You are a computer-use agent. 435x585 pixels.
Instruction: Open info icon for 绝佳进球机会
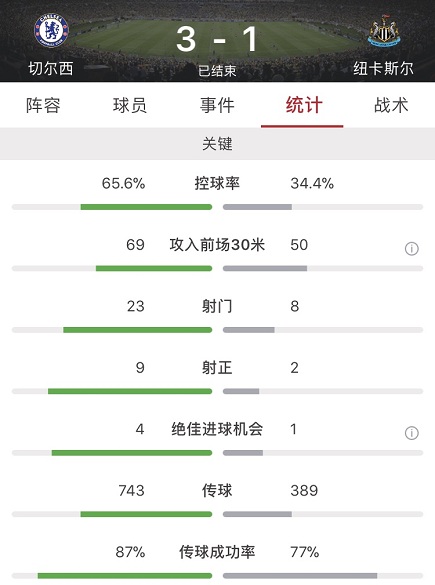tap(411, 433)
